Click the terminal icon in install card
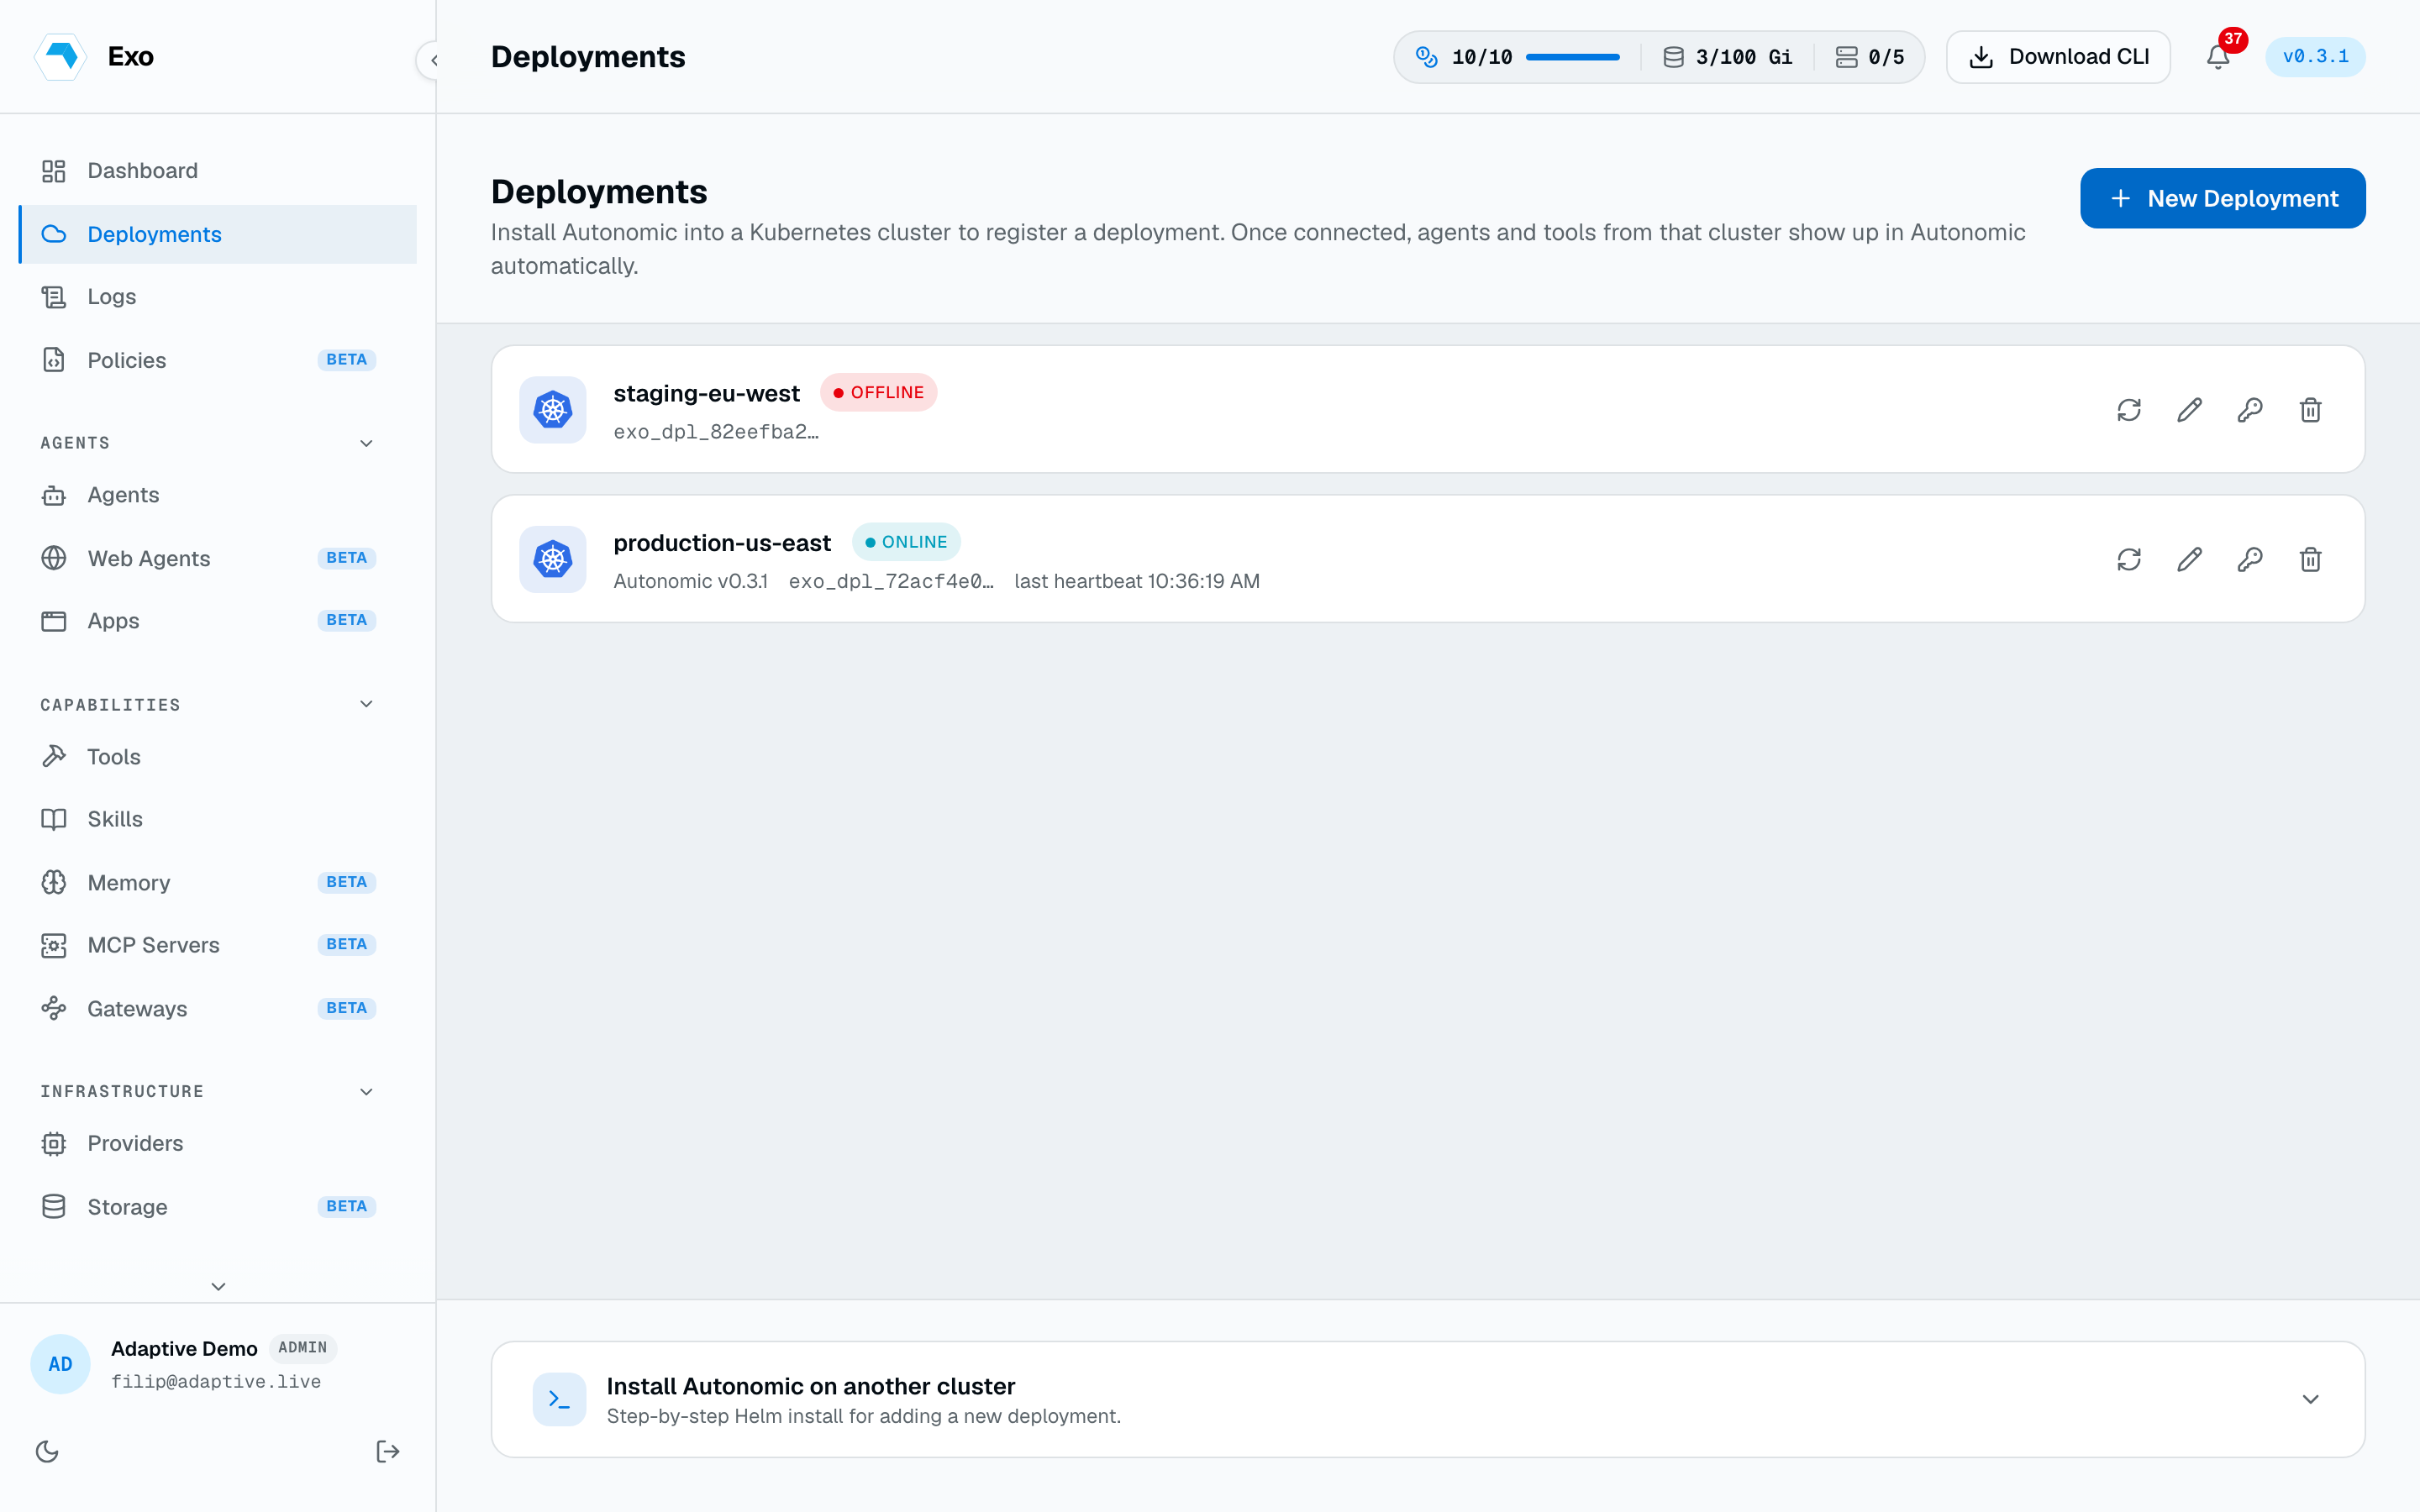This screenshot has height=1512, width=2420. point(559,1399)
